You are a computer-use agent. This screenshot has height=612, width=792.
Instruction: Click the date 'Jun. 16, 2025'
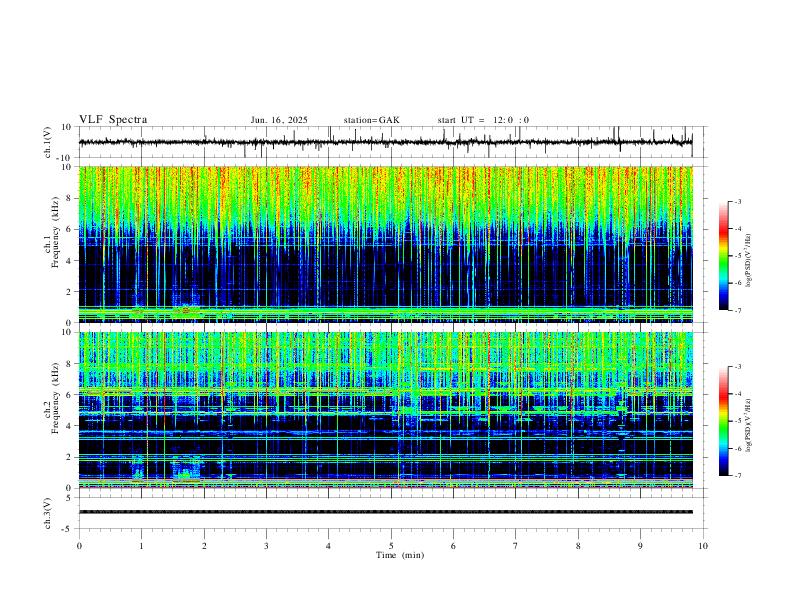tap(279, 120)
